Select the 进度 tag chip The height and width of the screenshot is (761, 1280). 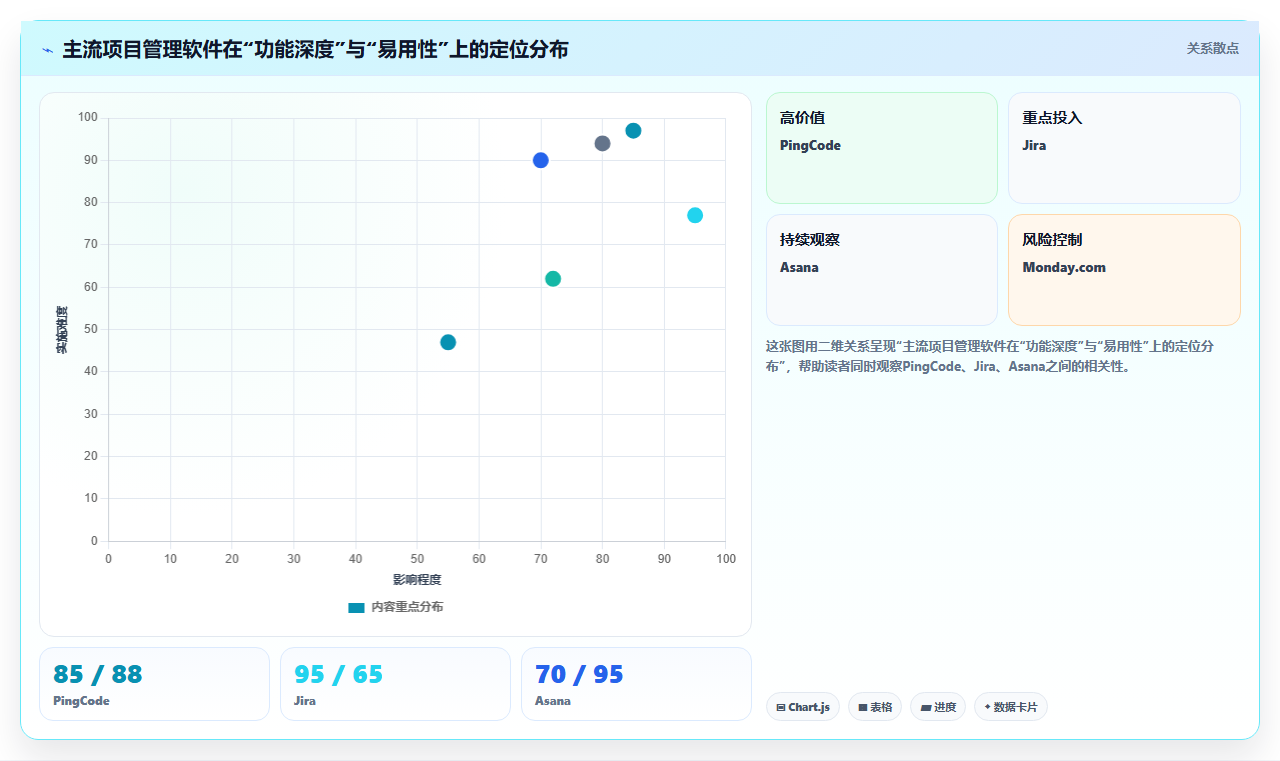pyautogui.click(x=938, y=707)
